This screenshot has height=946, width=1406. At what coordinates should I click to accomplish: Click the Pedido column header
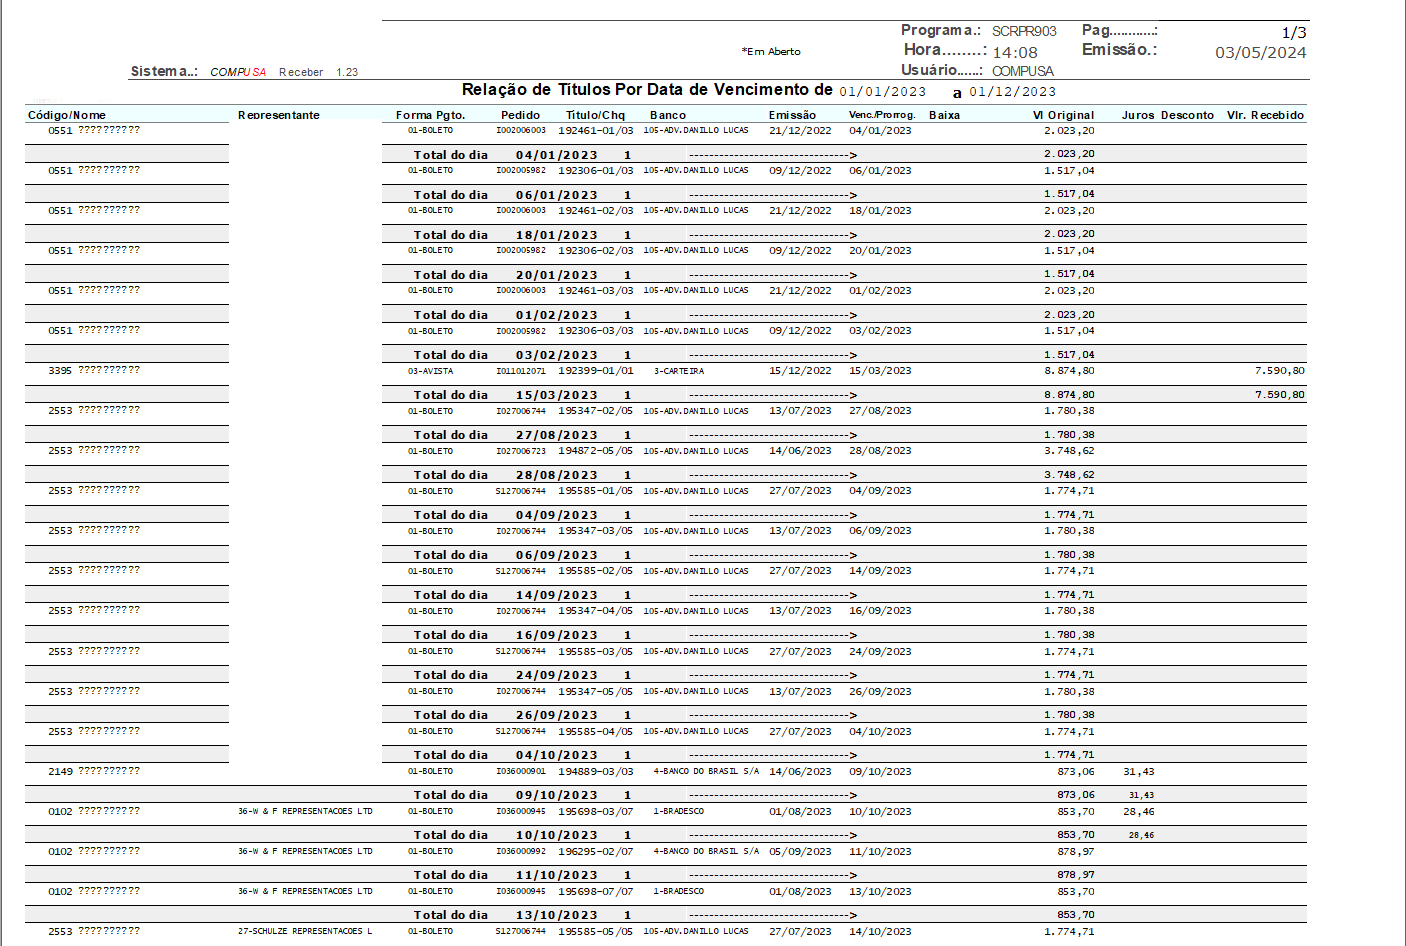tap(520, 115)
